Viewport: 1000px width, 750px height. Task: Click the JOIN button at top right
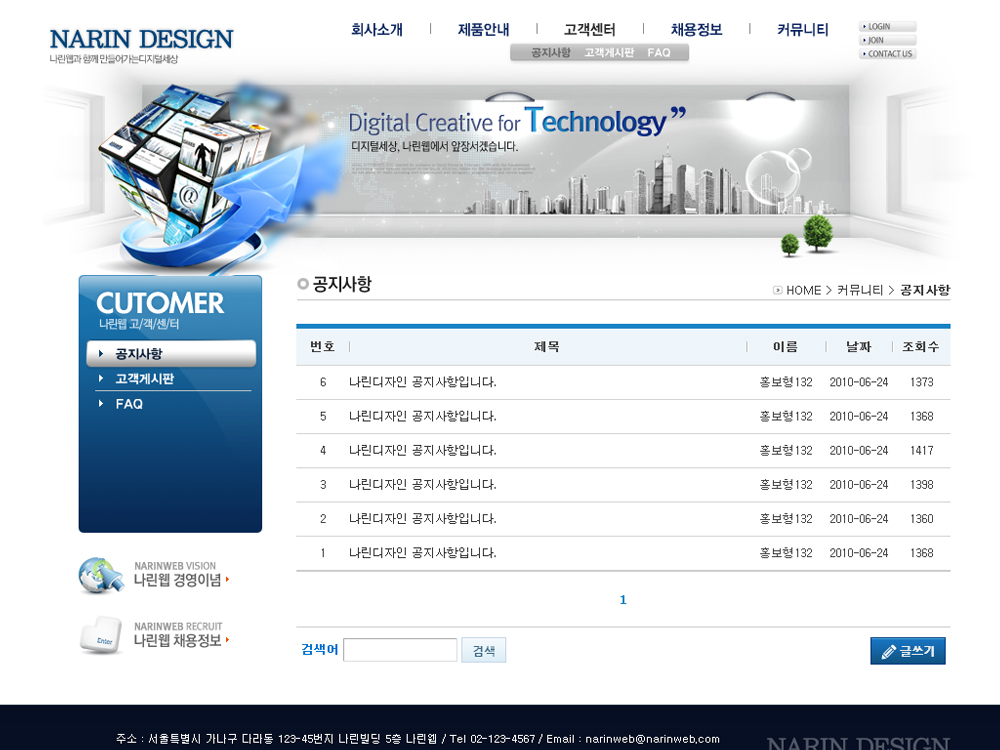coord(887,40)
